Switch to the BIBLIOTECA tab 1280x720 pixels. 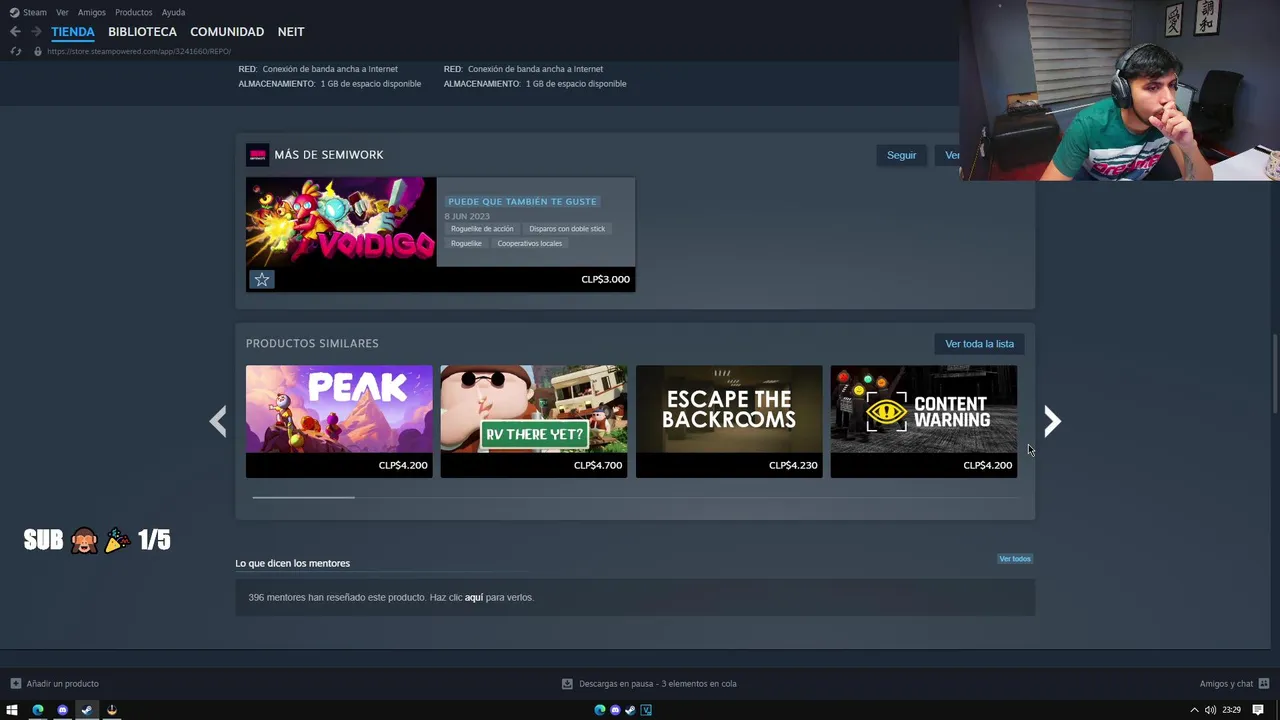(142, 32)
